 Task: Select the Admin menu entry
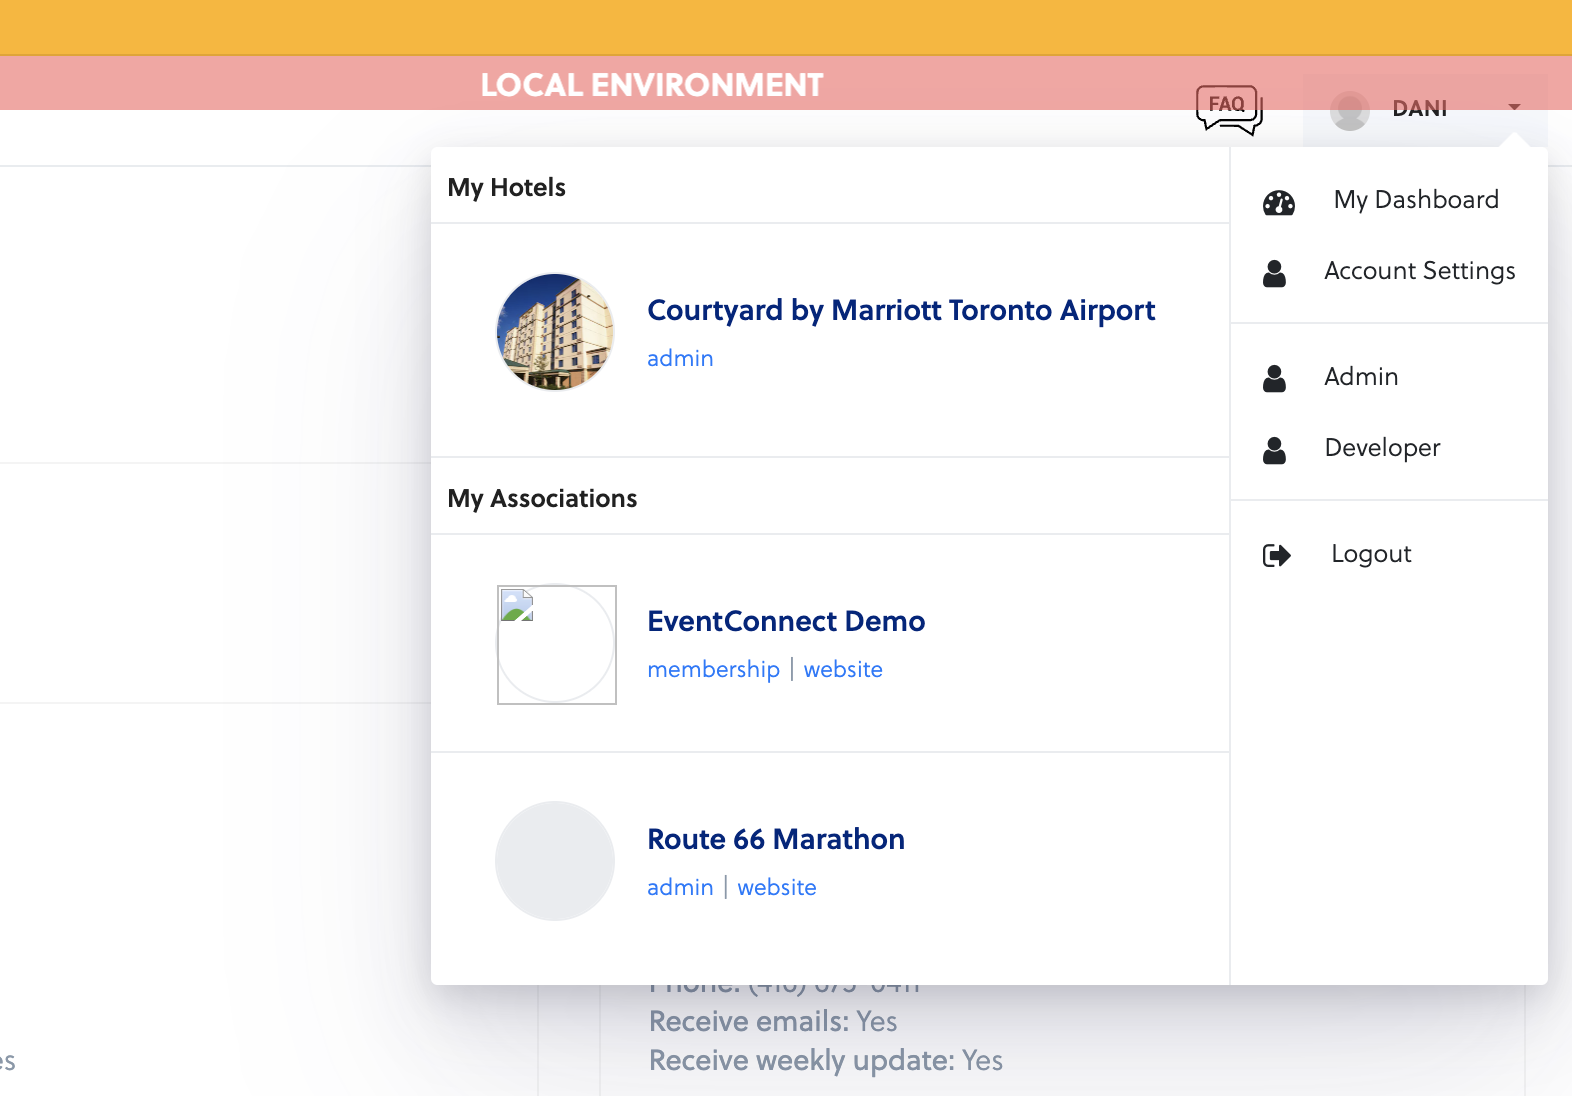pyautogui.click(x=1361, y=377)
